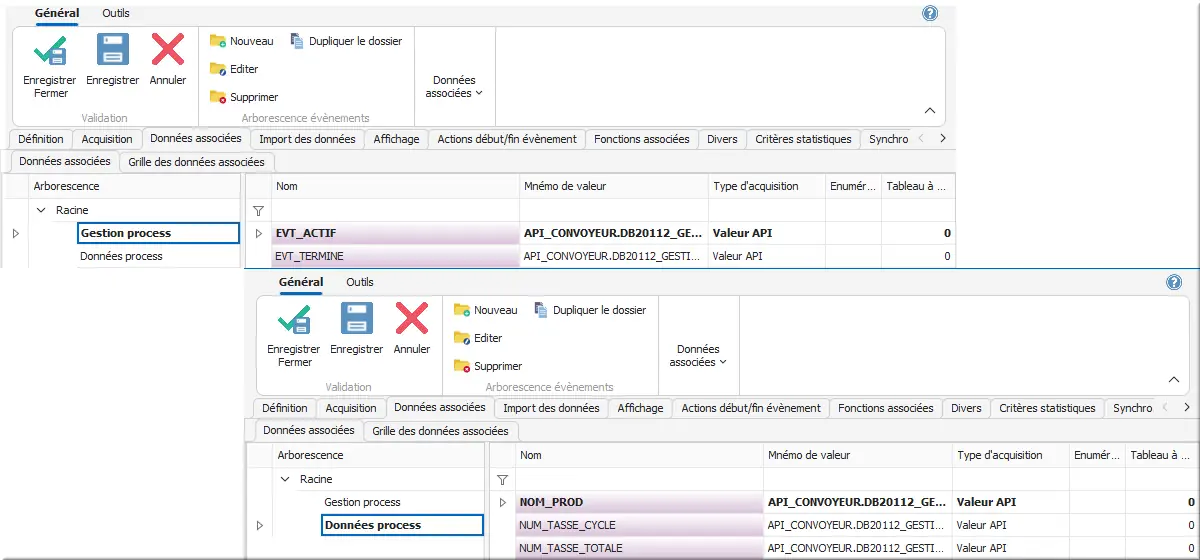Collapse the top window ribbon with chevron
1200x560 pixels.
pyautogui.click(x=929, y=111)
